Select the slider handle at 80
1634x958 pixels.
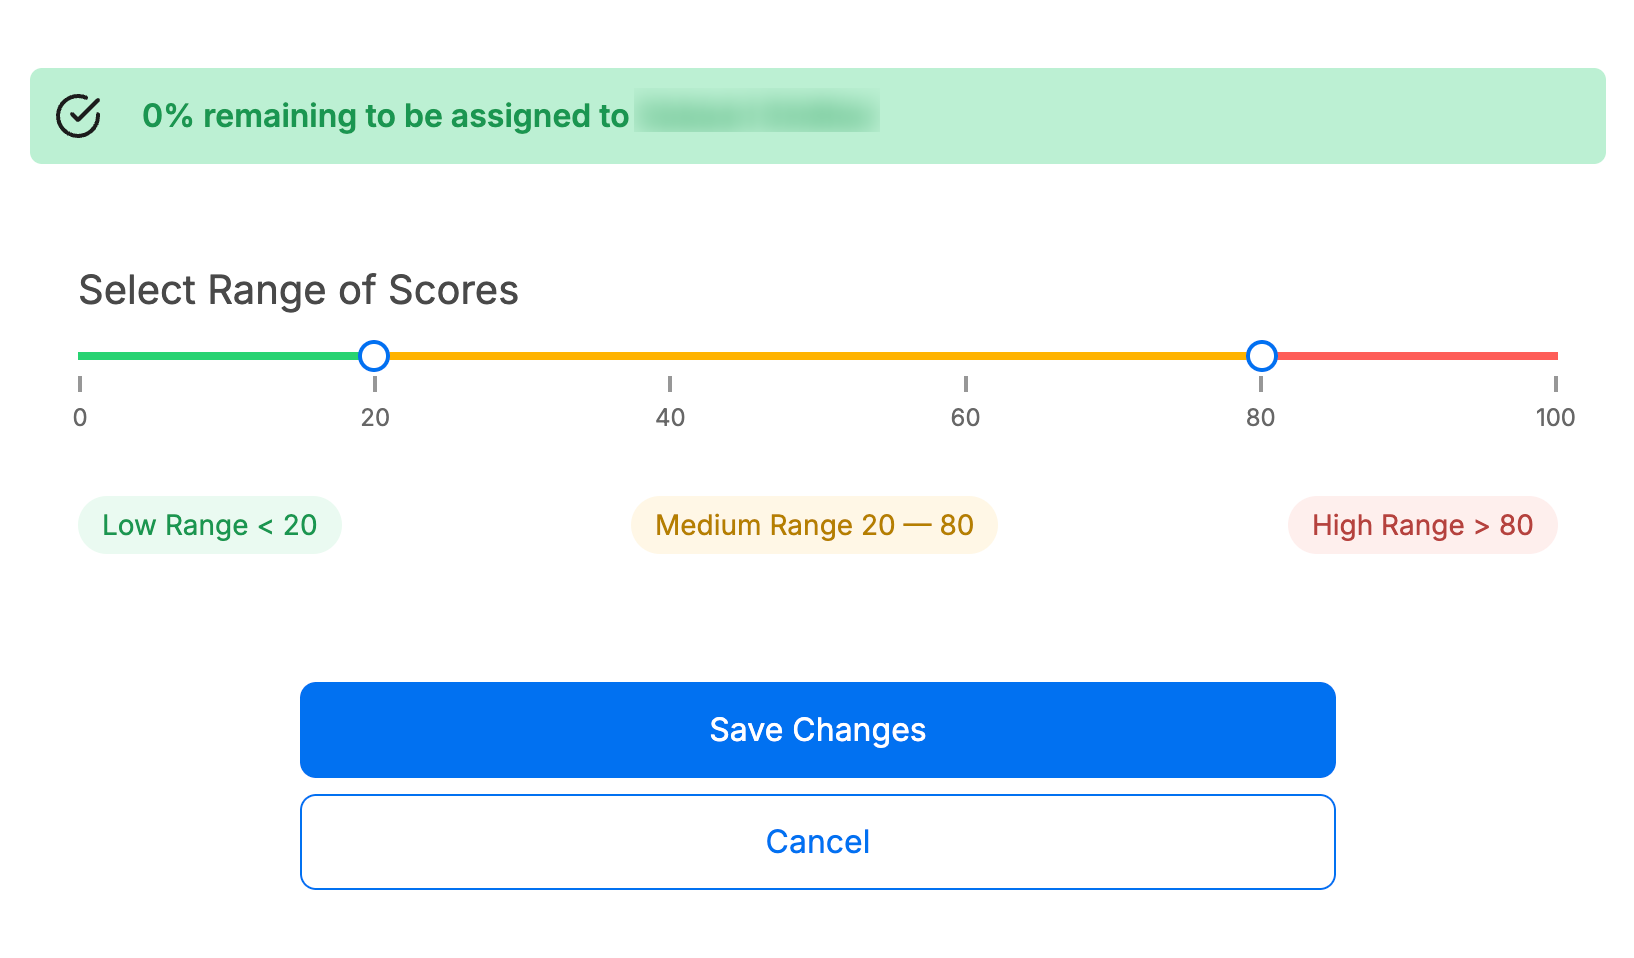1261,355
